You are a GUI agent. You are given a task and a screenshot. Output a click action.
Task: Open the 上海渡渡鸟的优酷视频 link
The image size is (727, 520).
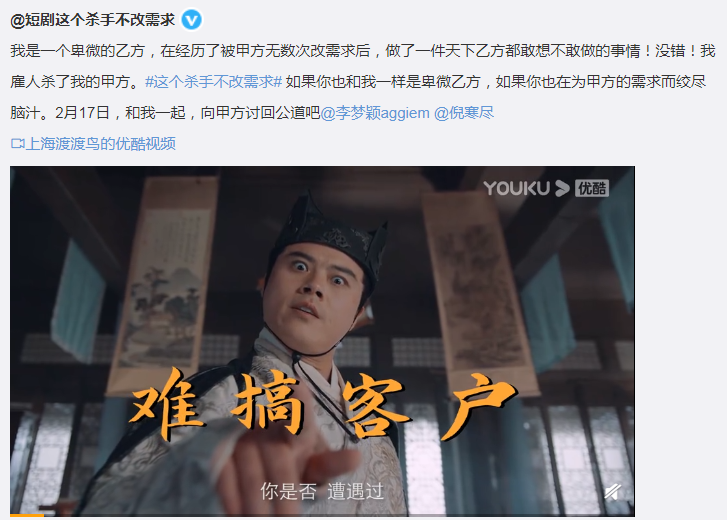[100, 144]
